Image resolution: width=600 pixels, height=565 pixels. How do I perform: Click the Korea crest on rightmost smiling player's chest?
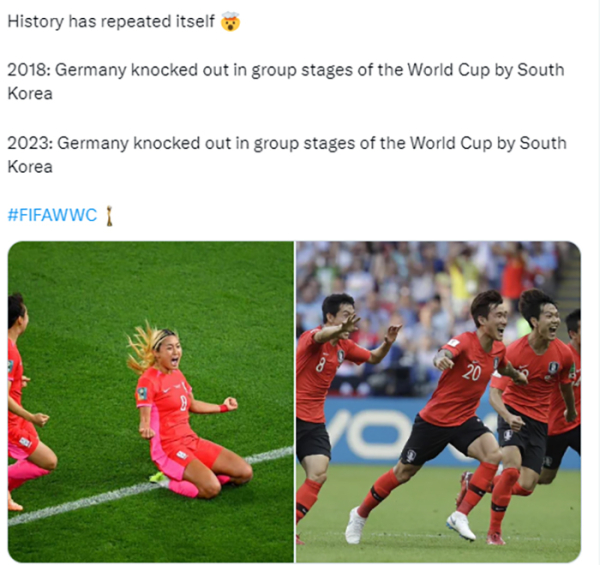coord(553,368)
